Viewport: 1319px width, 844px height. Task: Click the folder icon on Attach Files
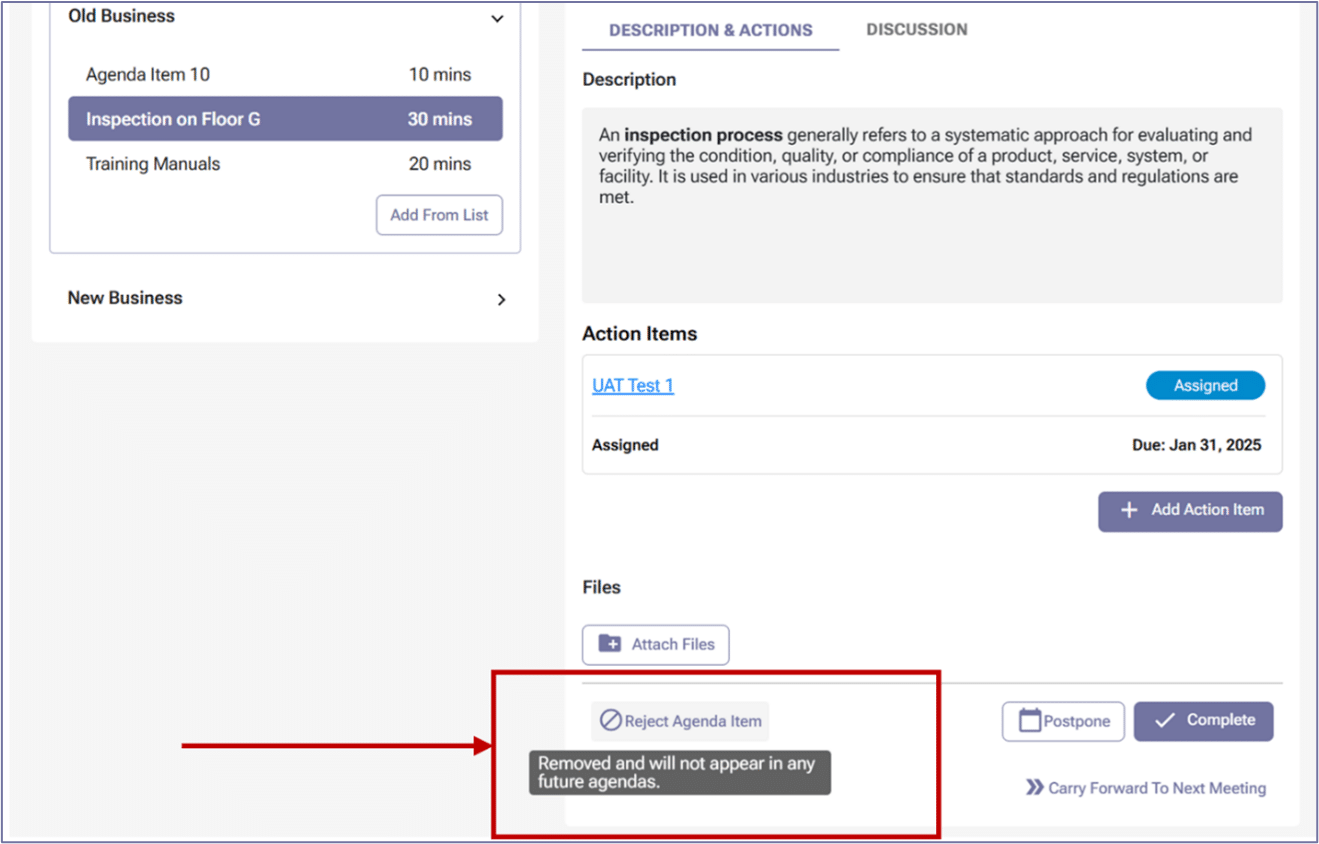[x=609, y=644]
